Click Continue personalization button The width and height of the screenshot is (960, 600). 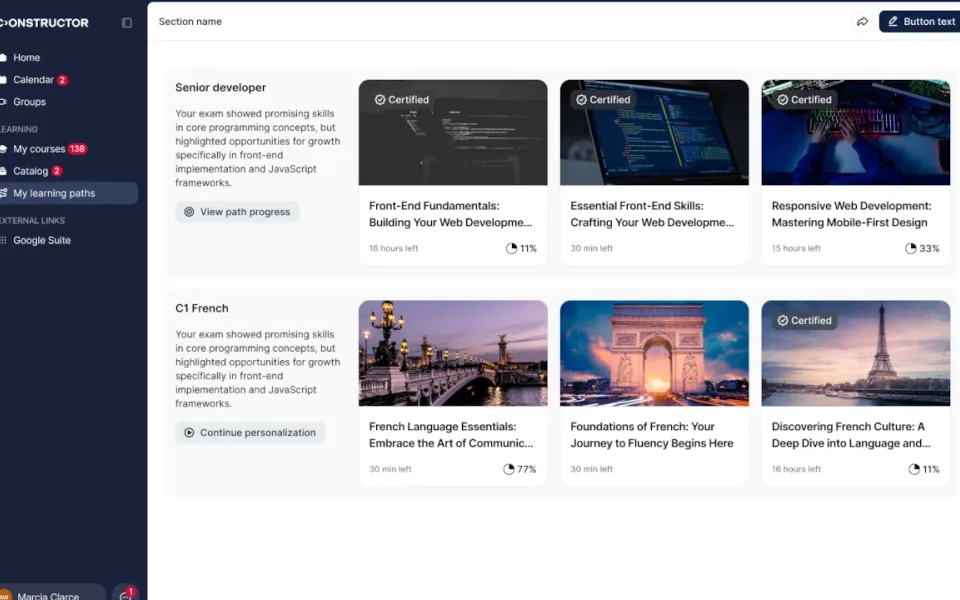[250, 432]
